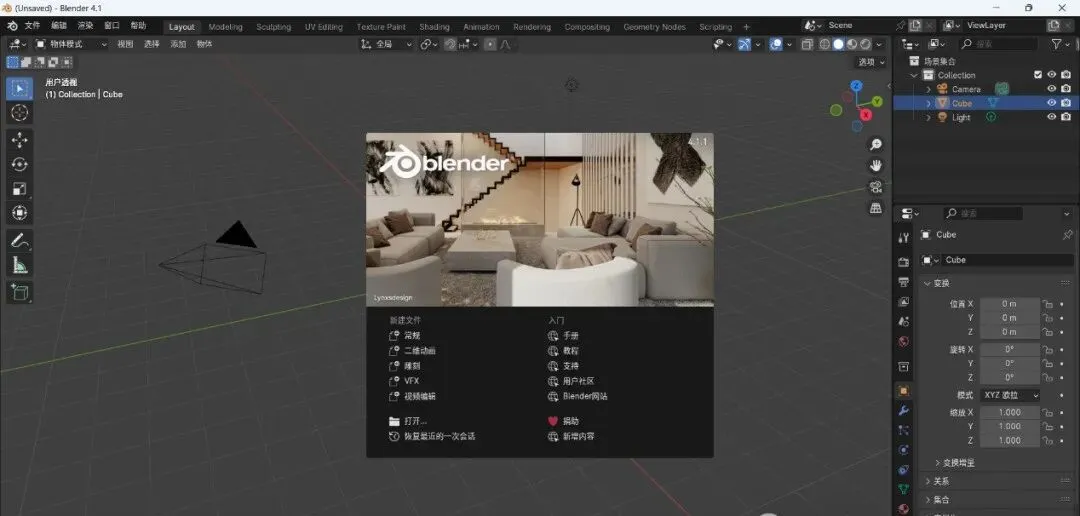Click the Location X value field
The width and height of the screenshot is (1080, 516).
coord(1009,304)
